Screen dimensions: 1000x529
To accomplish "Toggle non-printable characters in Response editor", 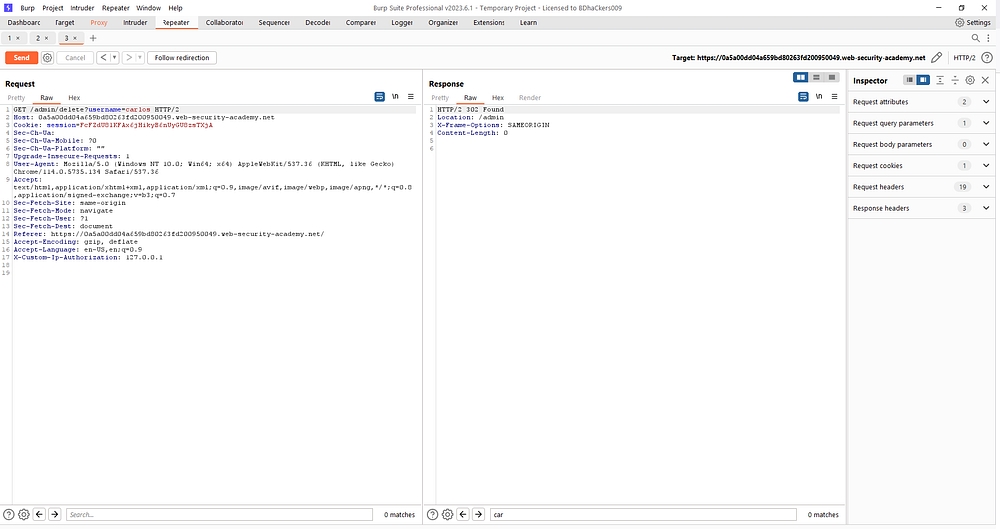I will coord(818,97).
